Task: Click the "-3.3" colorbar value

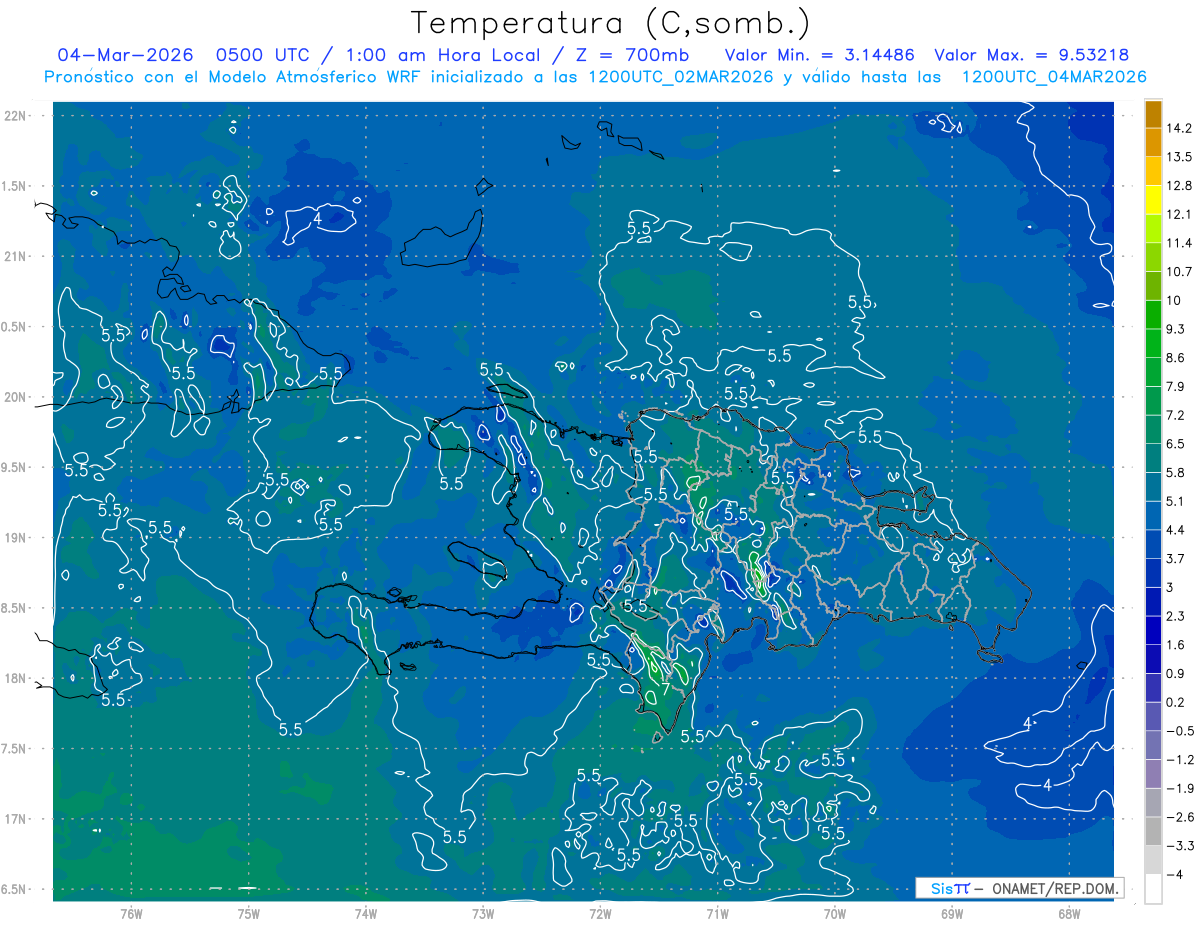Action: [1179, 846]
